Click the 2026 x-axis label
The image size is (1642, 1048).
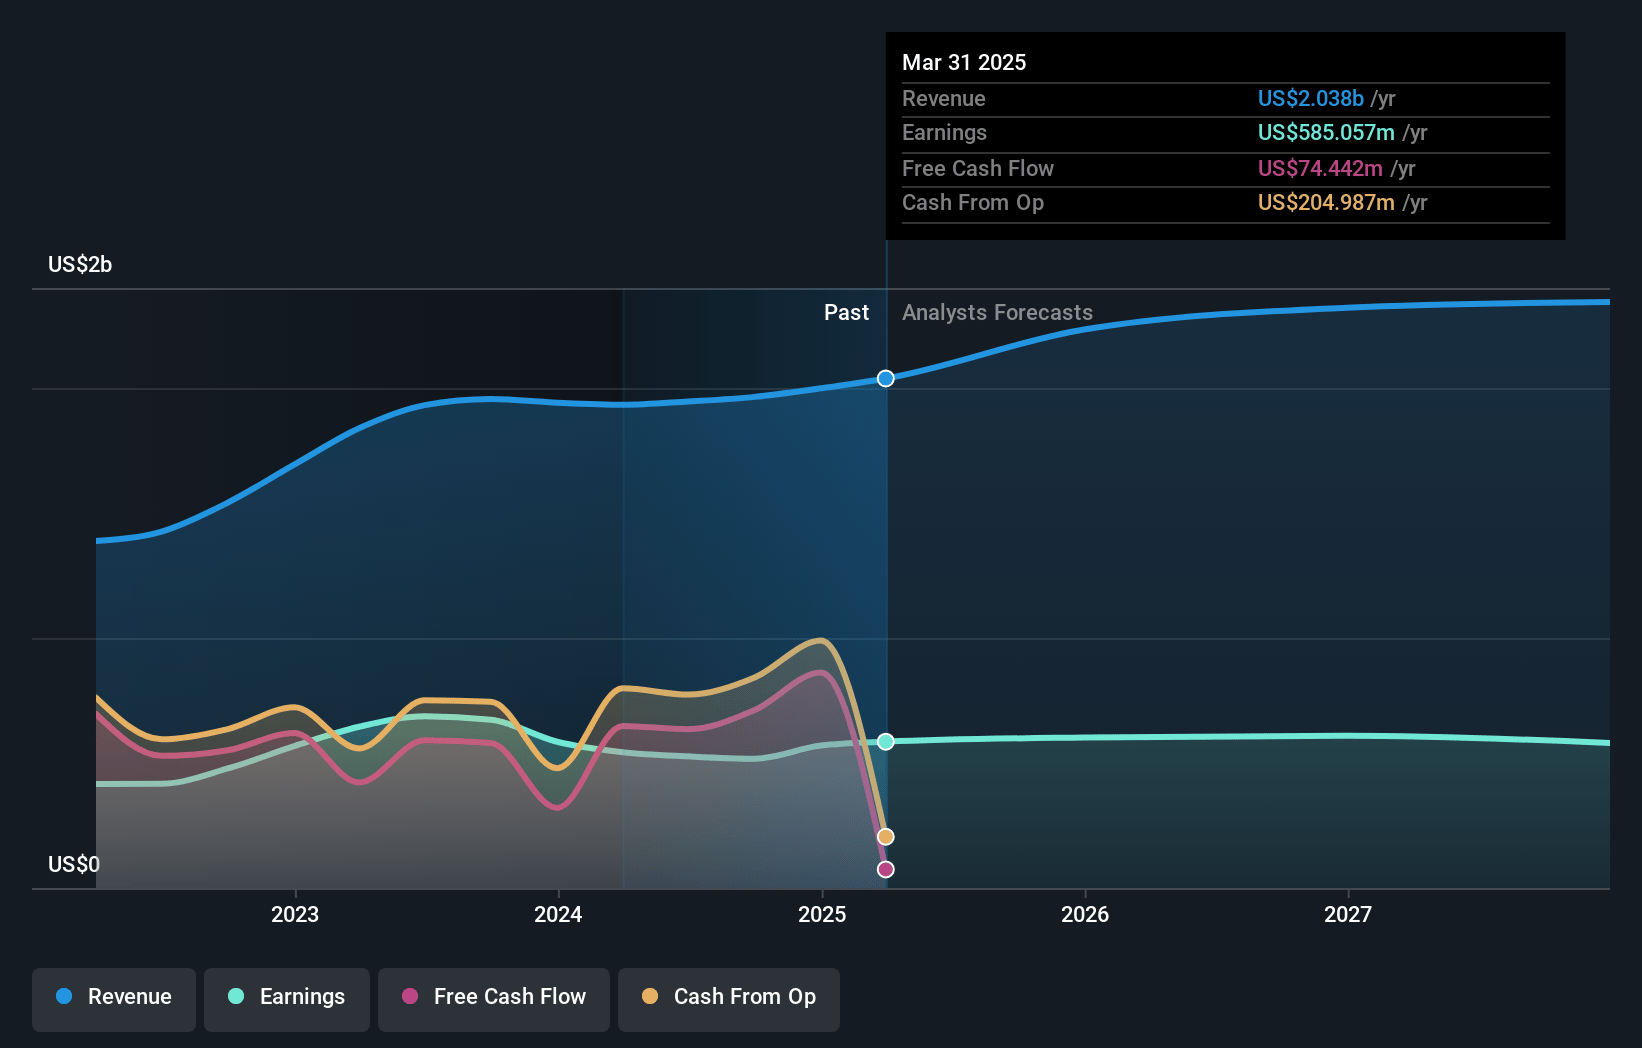[1085, 914]
